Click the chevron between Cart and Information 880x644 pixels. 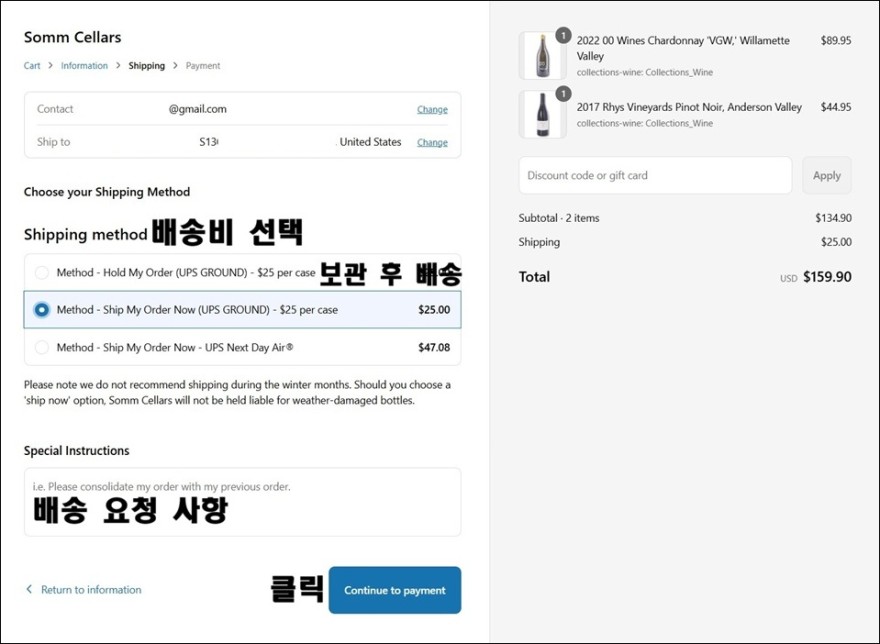51,65
